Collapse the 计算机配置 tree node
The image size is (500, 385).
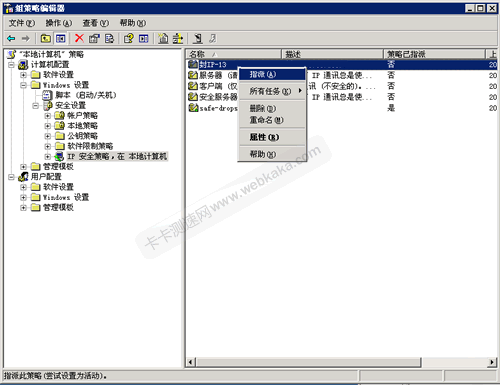point(11,65)
